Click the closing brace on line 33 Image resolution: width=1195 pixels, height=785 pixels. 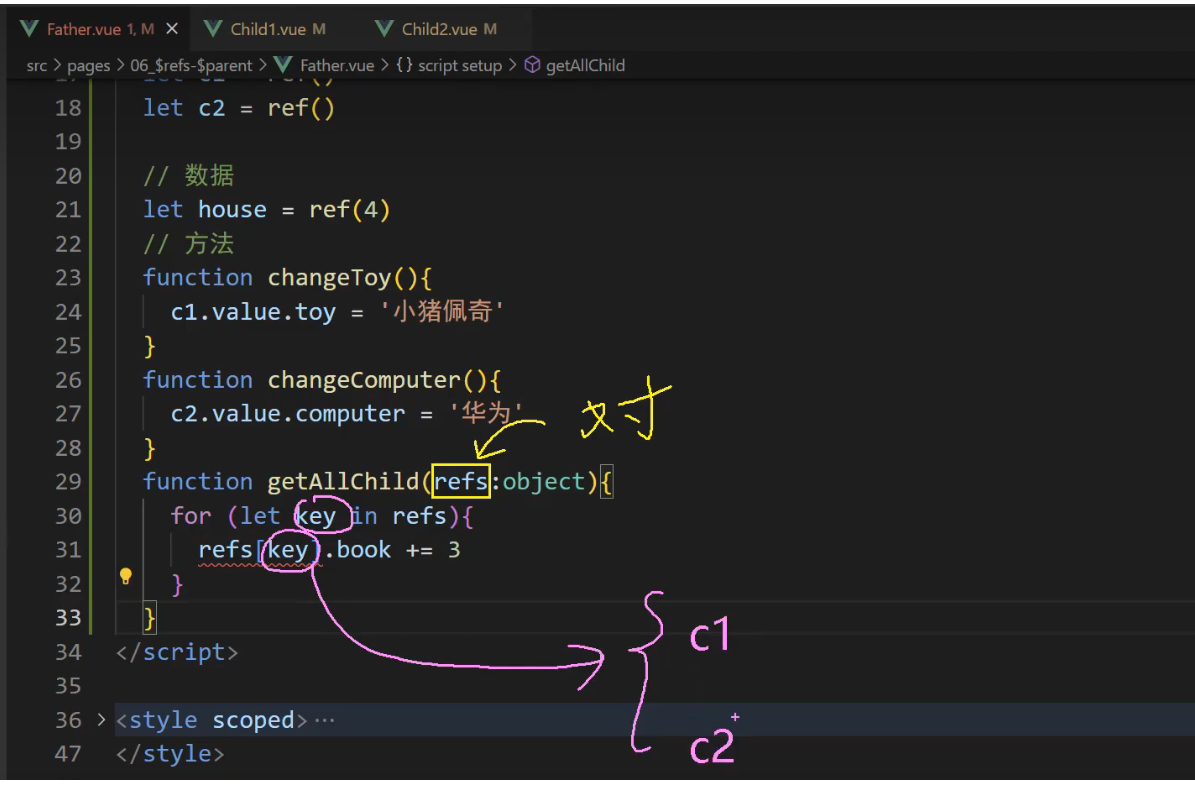pyautogui.click(x=149, y=617)
